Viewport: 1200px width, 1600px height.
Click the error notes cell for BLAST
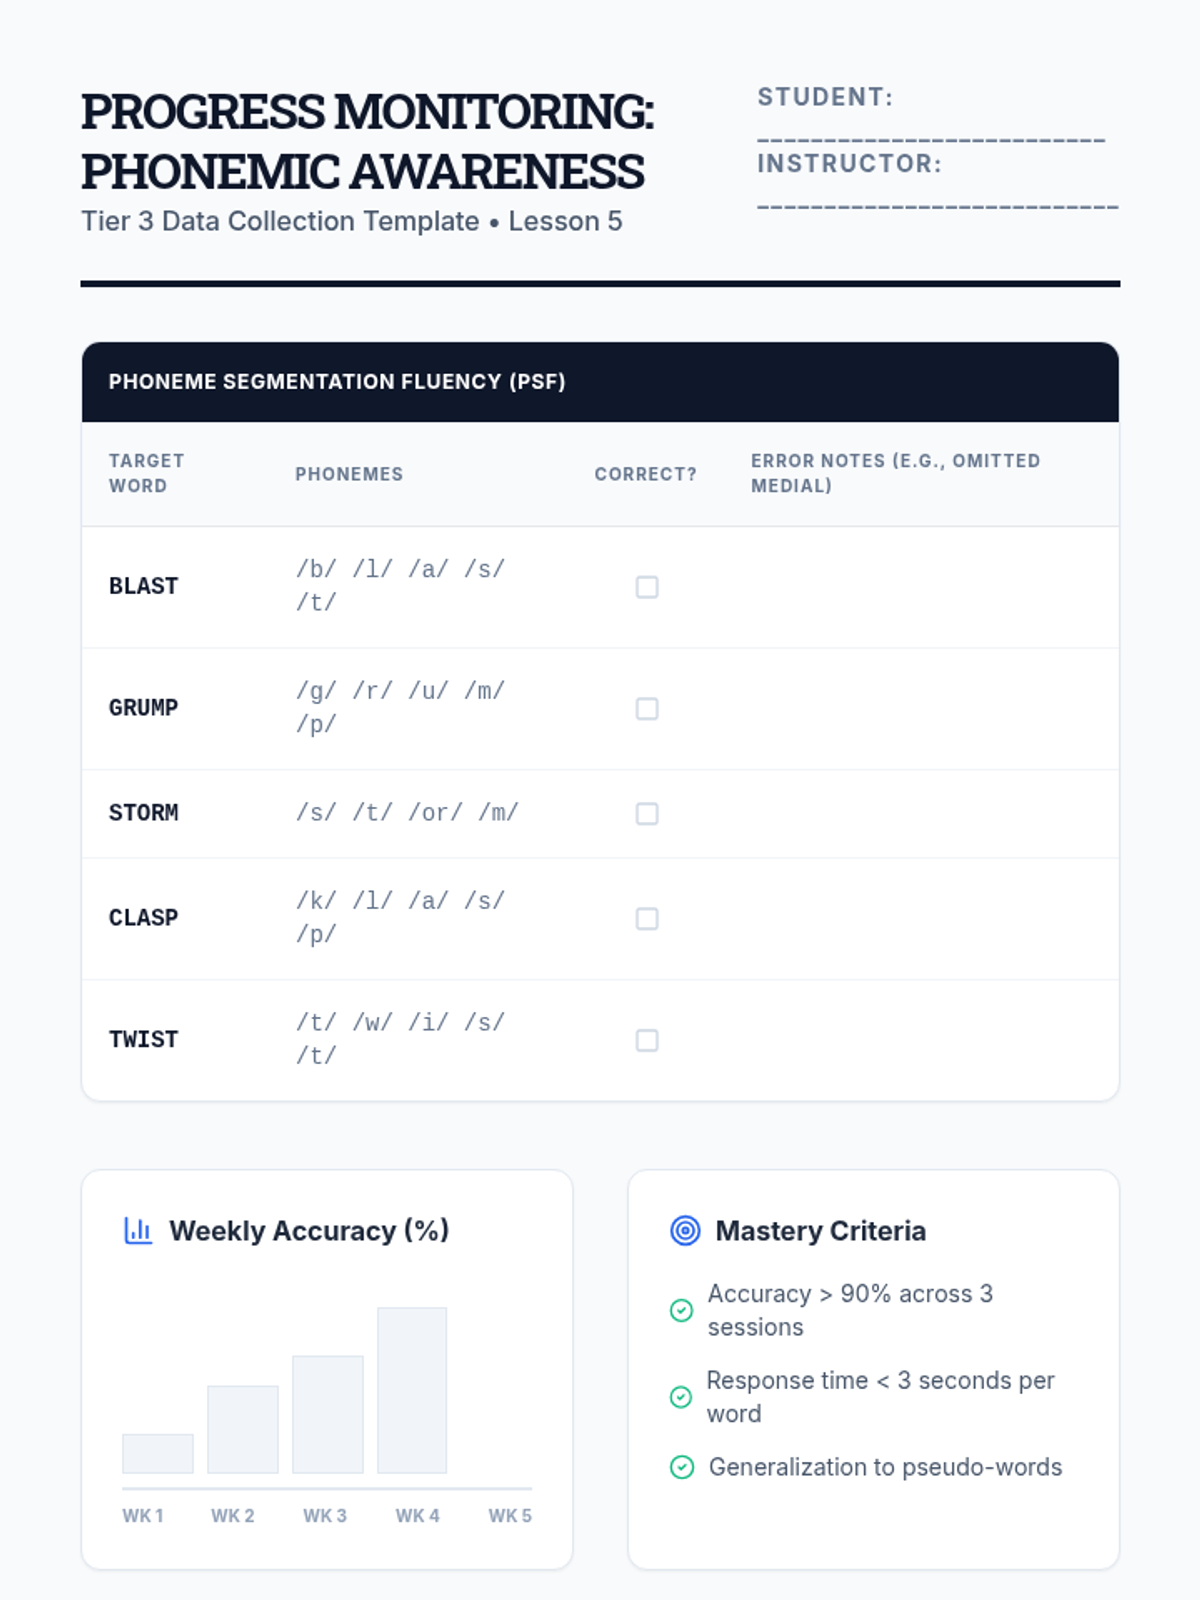[x=920, y=587]
